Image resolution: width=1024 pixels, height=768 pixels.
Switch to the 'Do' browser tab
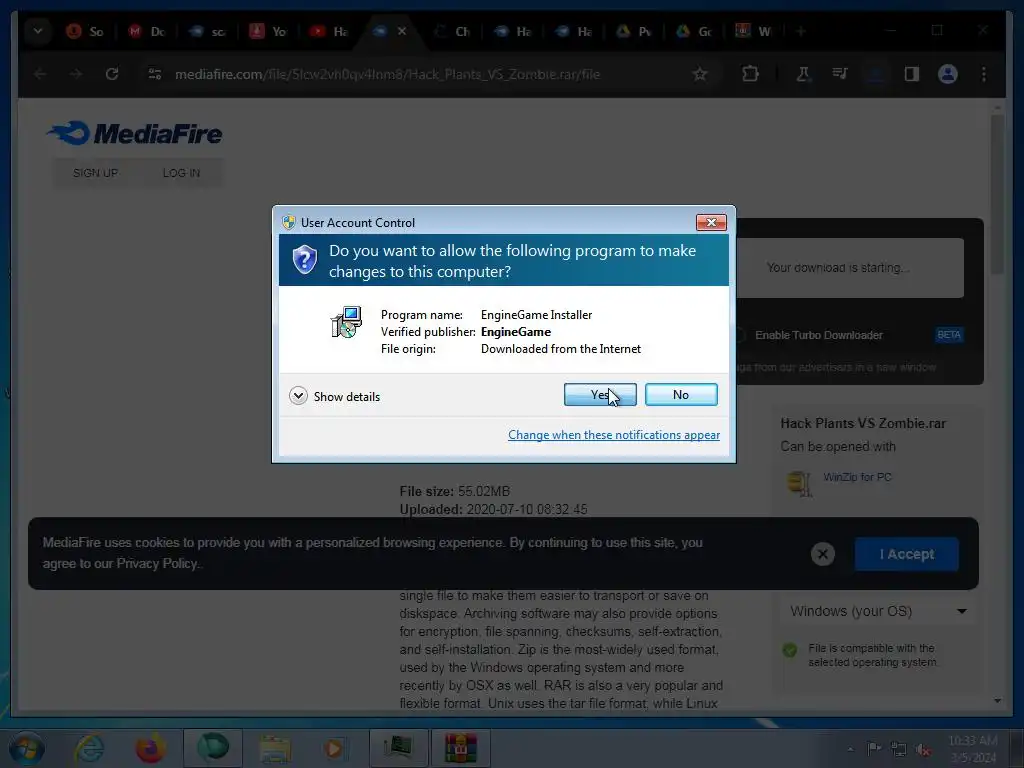(x=148, y=31)
